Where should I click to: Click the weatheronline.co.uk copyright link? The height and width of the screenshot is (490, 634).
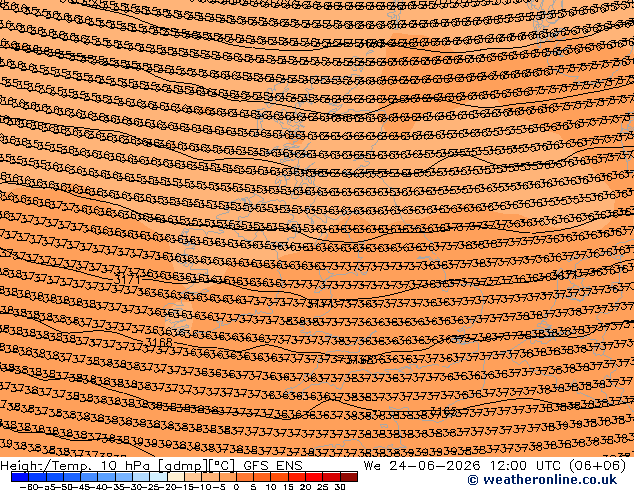pyautogui.click(x=542, y=480)
